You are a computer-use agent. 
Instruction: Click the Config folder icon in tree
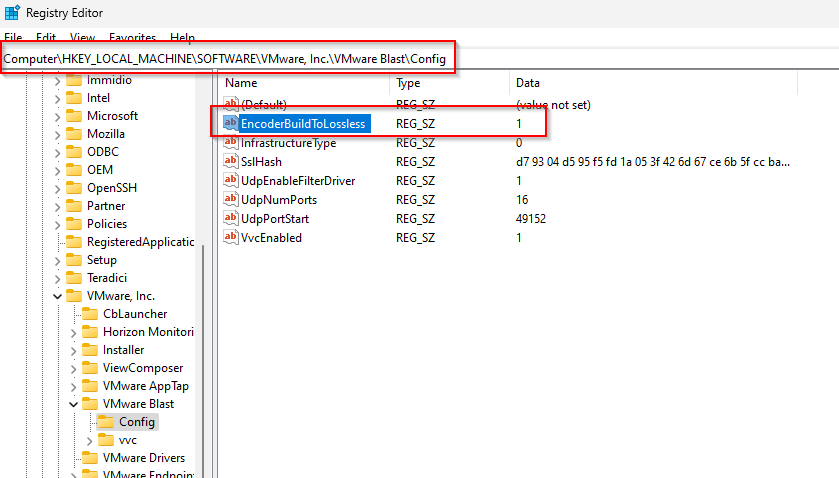[106, 422]
